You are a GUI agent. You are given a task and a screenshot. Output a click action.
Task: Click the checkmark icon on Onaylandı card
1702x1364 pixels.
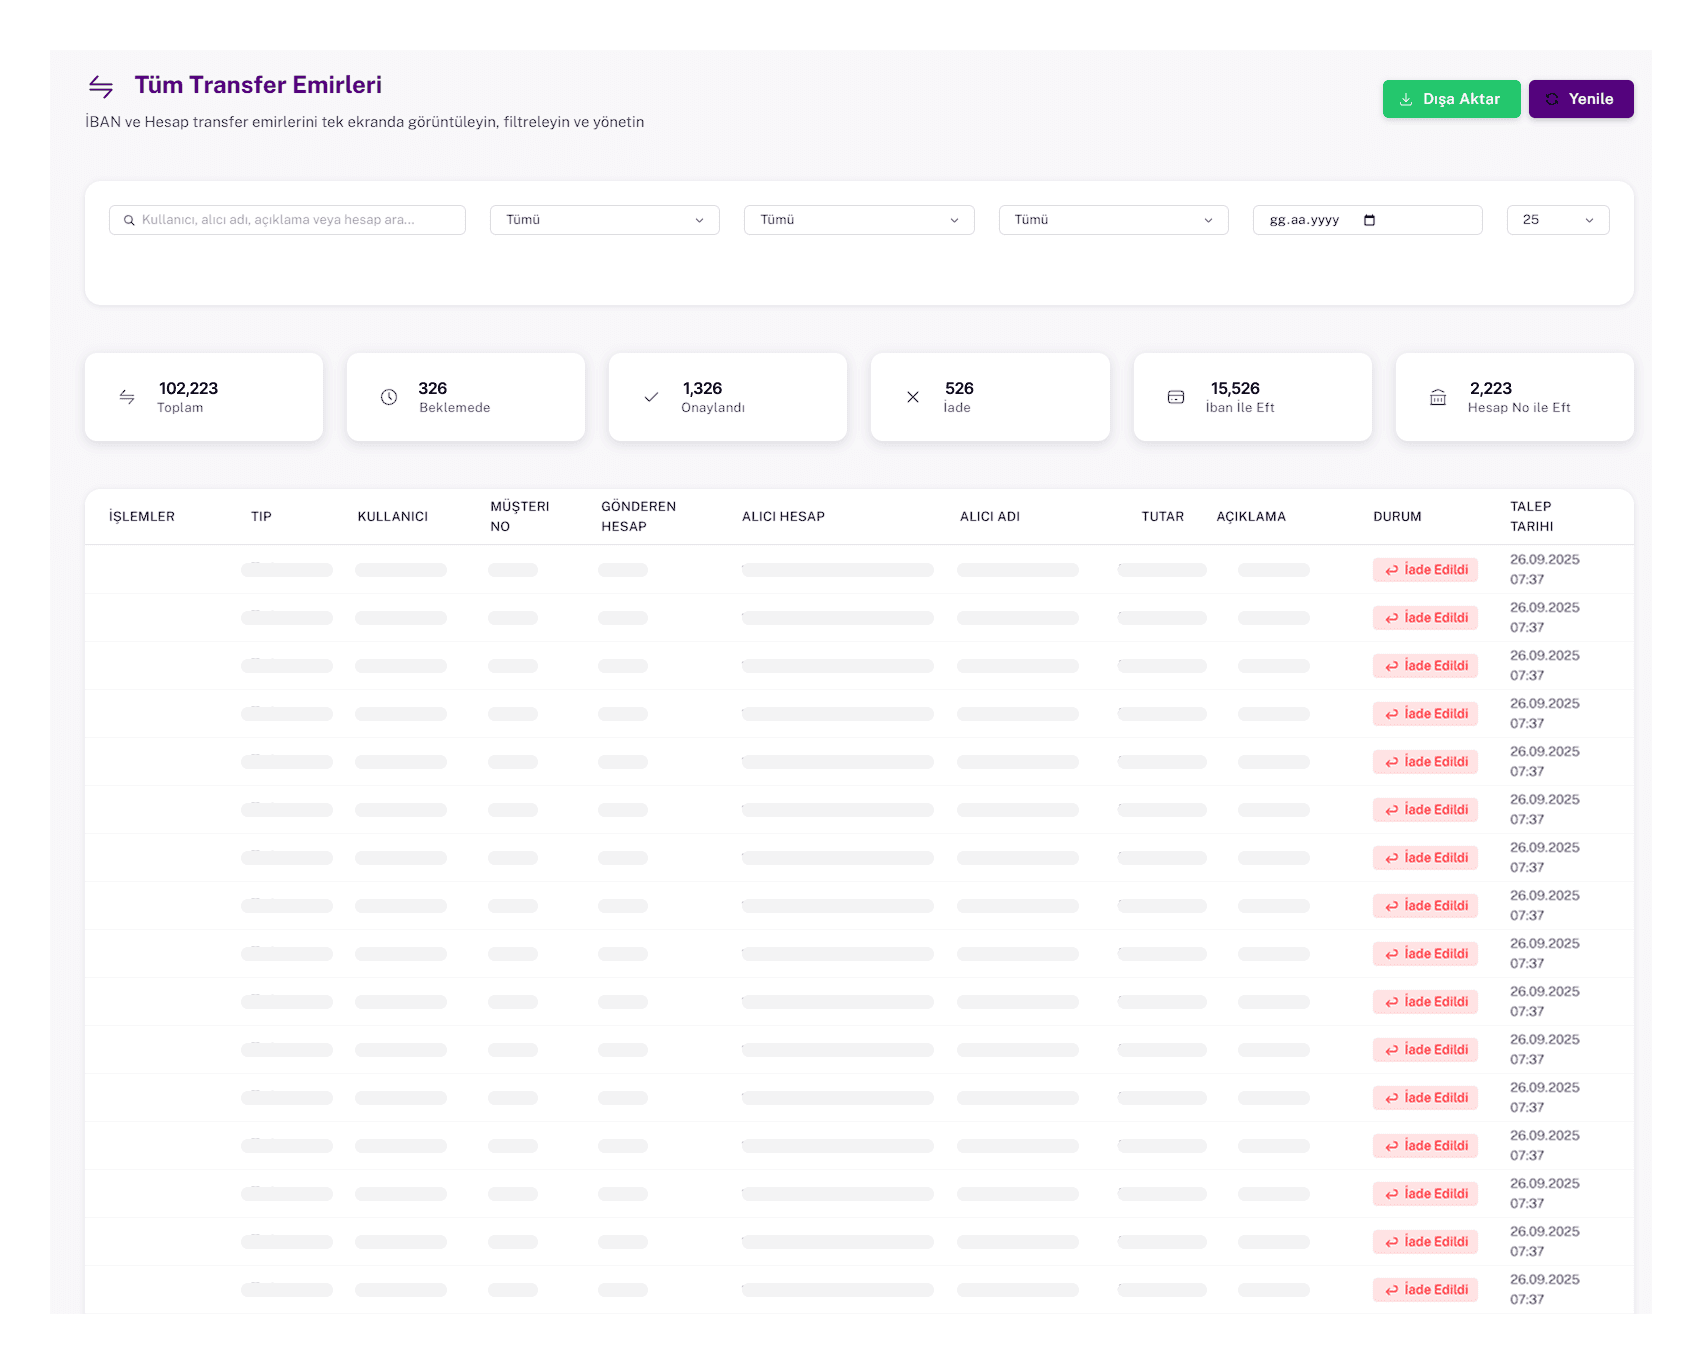tap(651, 397)
